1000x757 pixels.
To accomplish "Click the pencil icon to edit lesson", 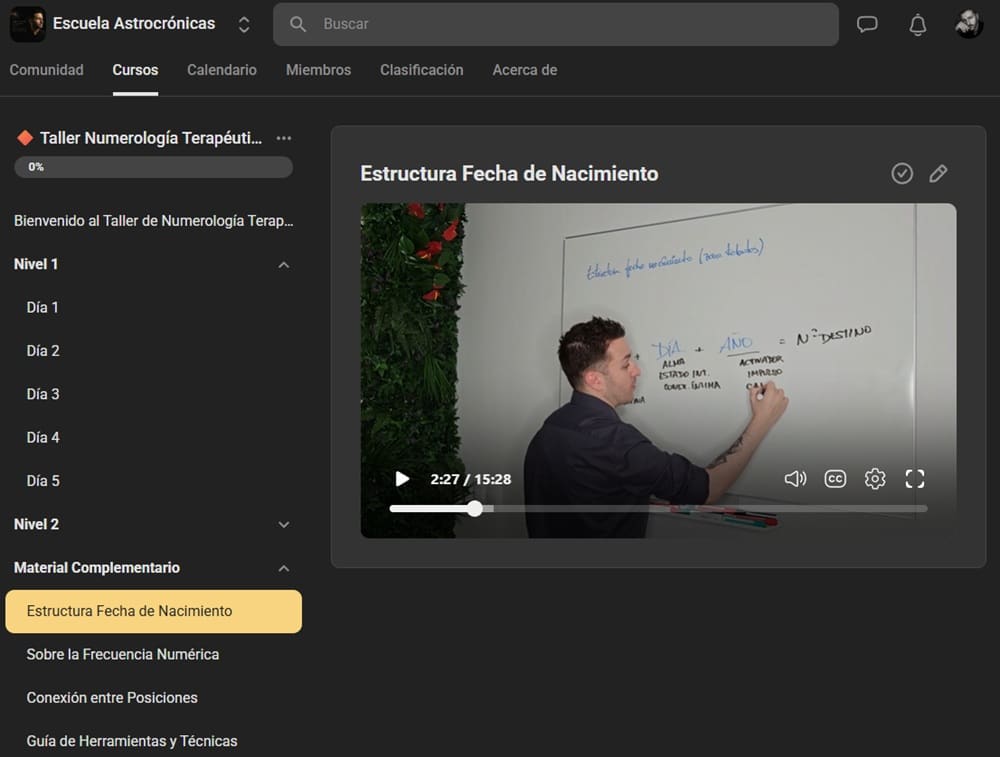I will (938, 173).
